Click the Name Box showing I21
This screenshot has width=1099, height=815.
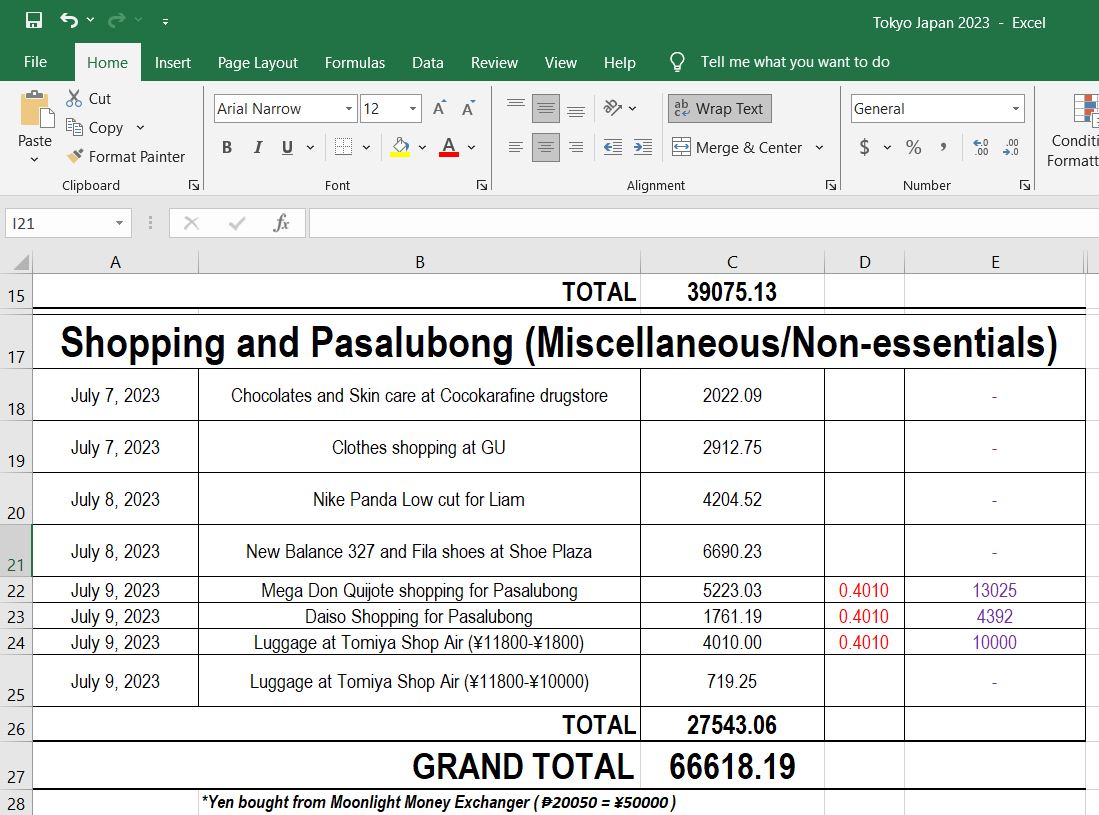click(58, 223)
